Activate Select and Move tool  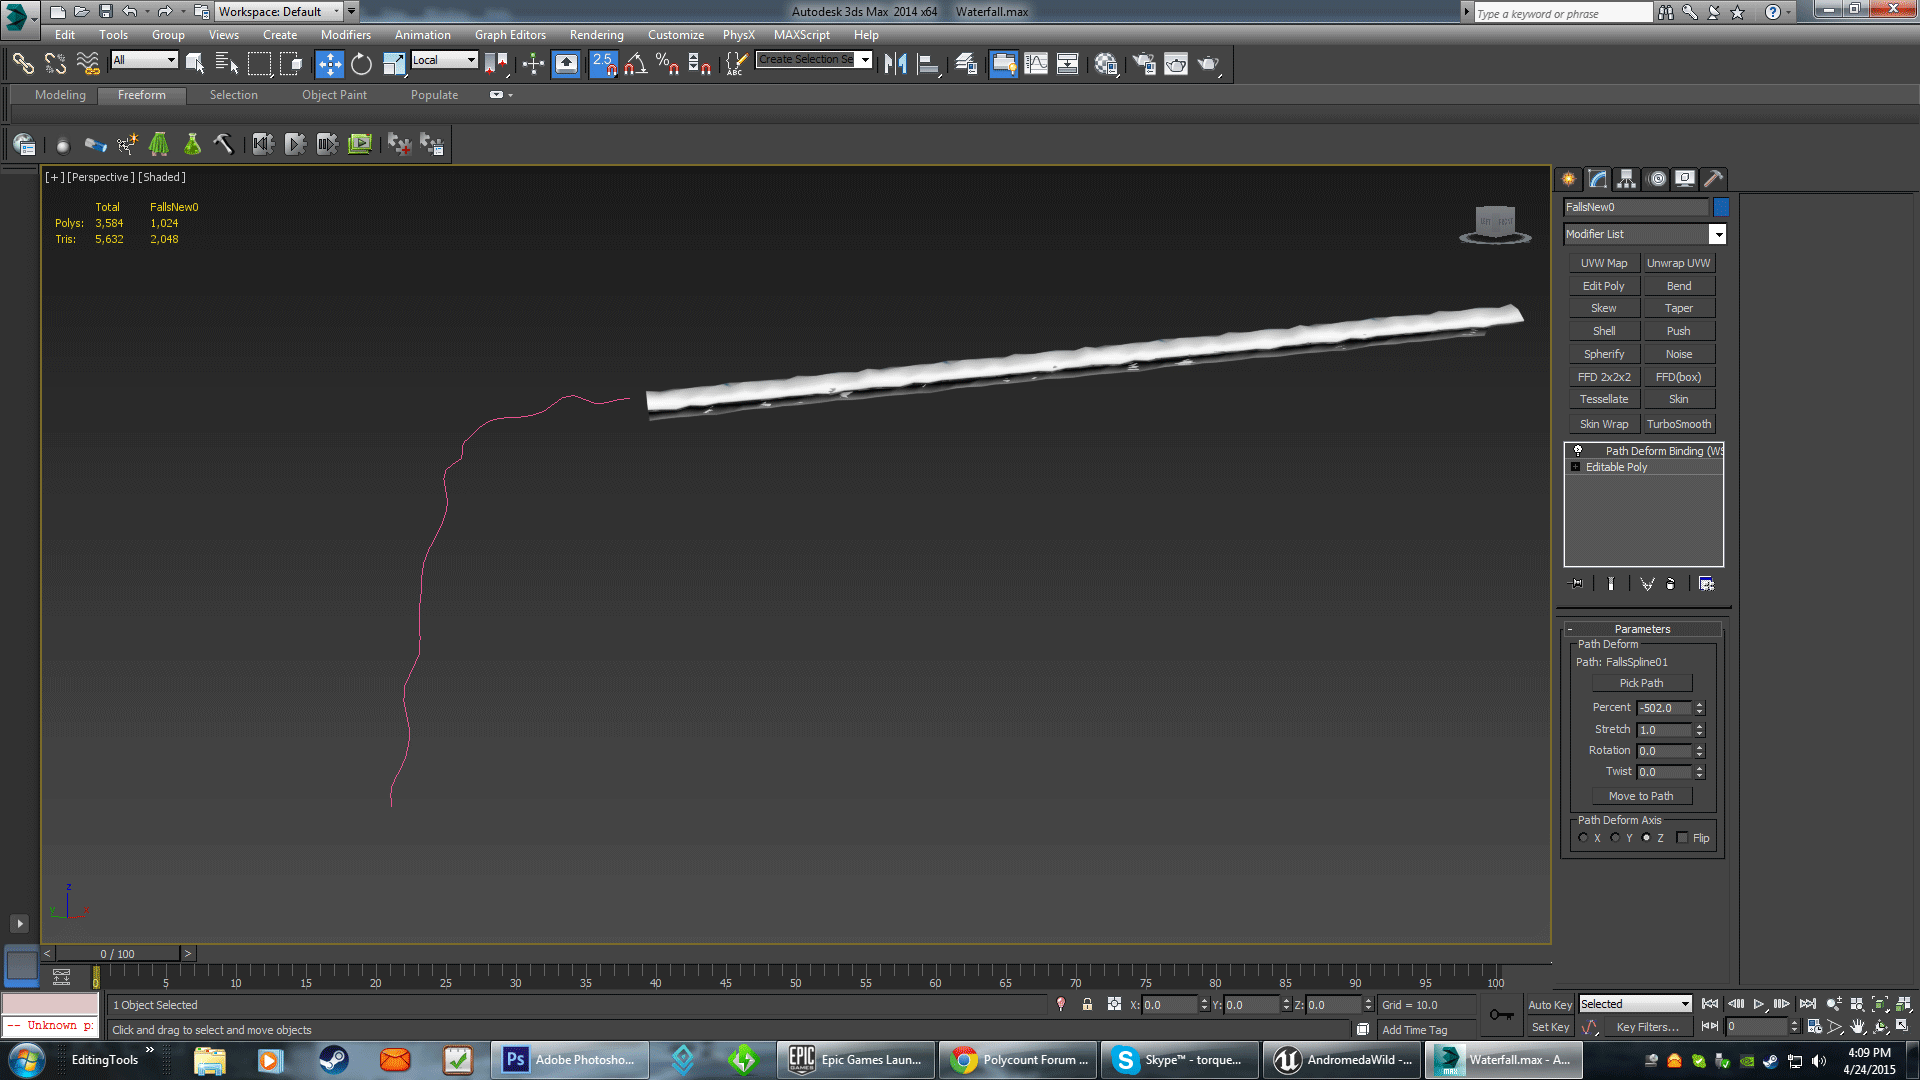click(x=329, y=64)
